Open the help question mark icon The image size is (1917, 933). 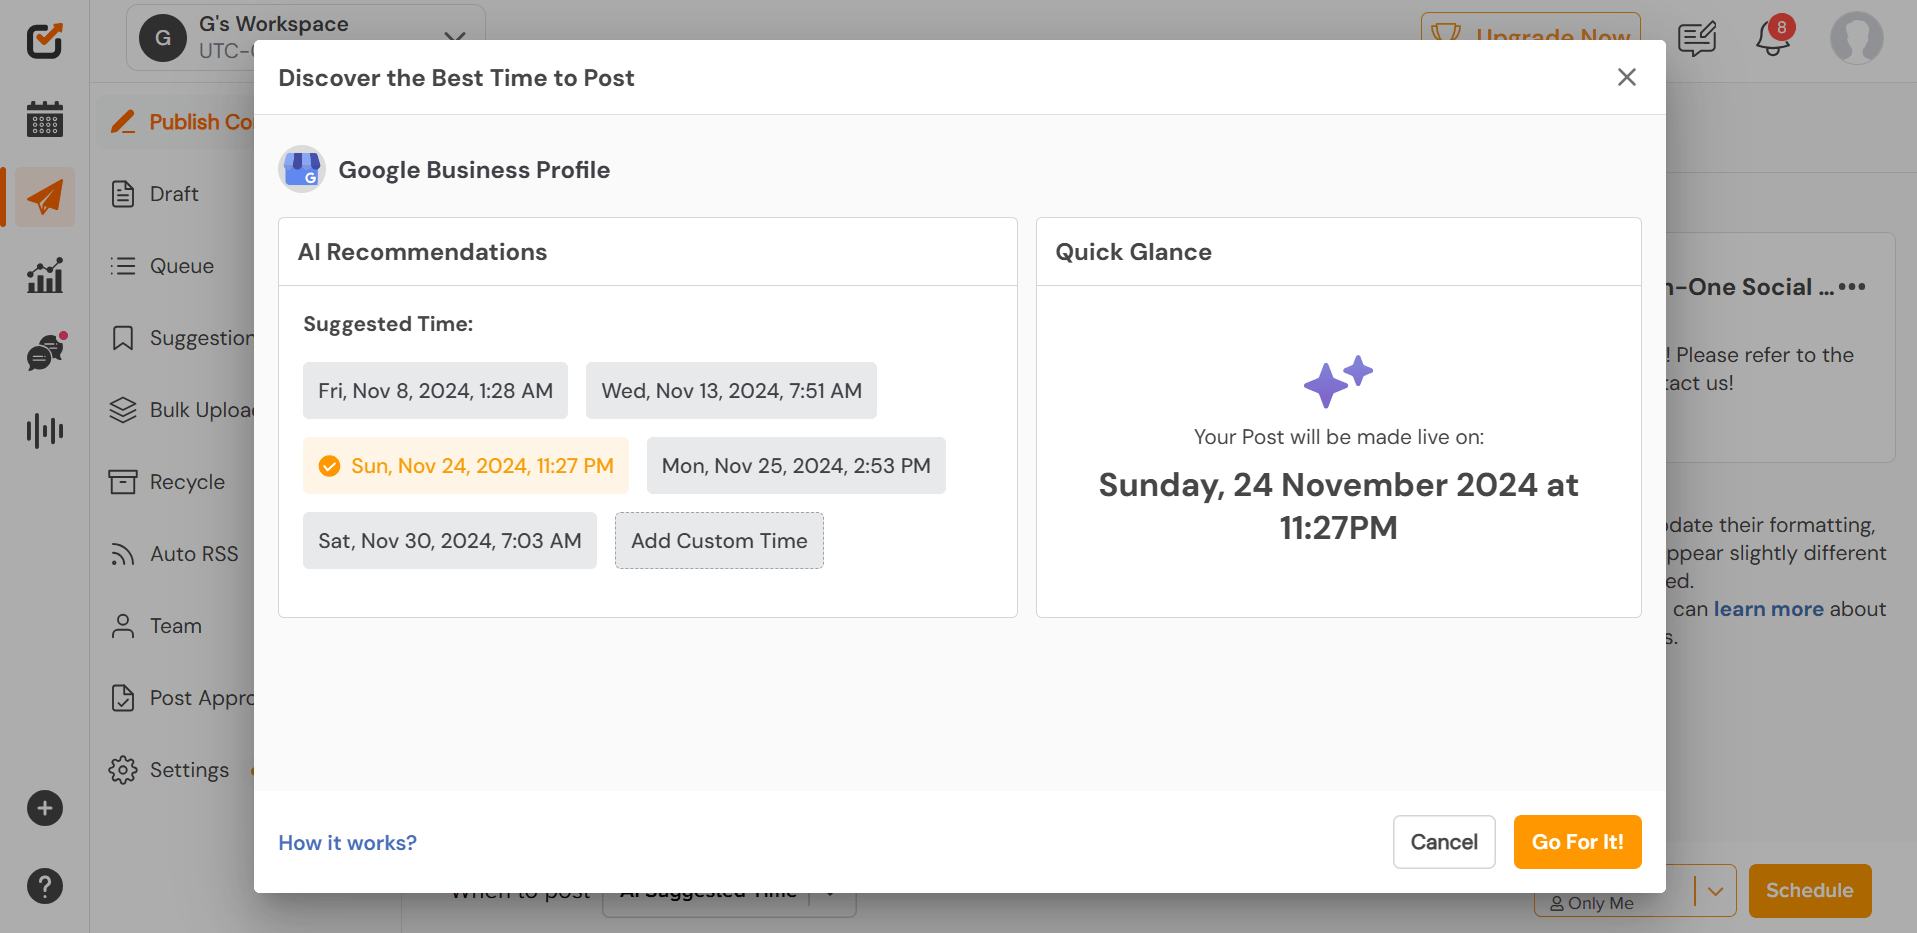coord(44,886)
